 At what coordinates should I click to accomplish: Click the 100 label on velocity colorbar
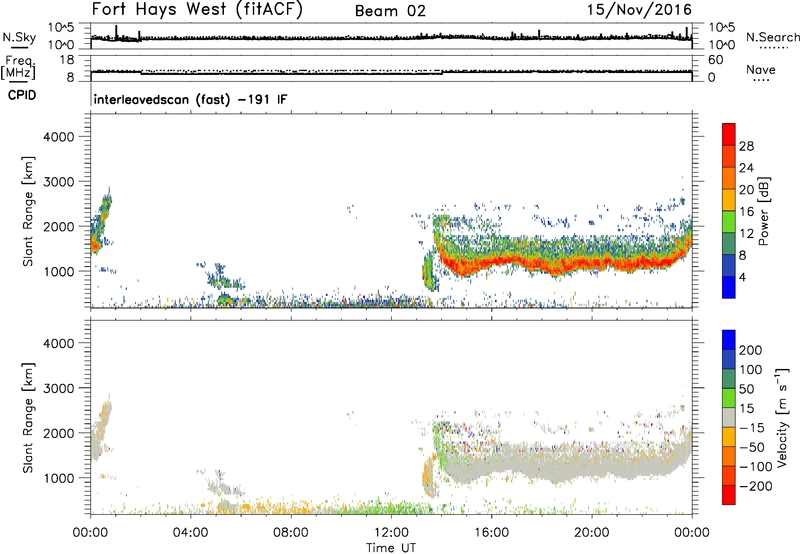(751, 370)
